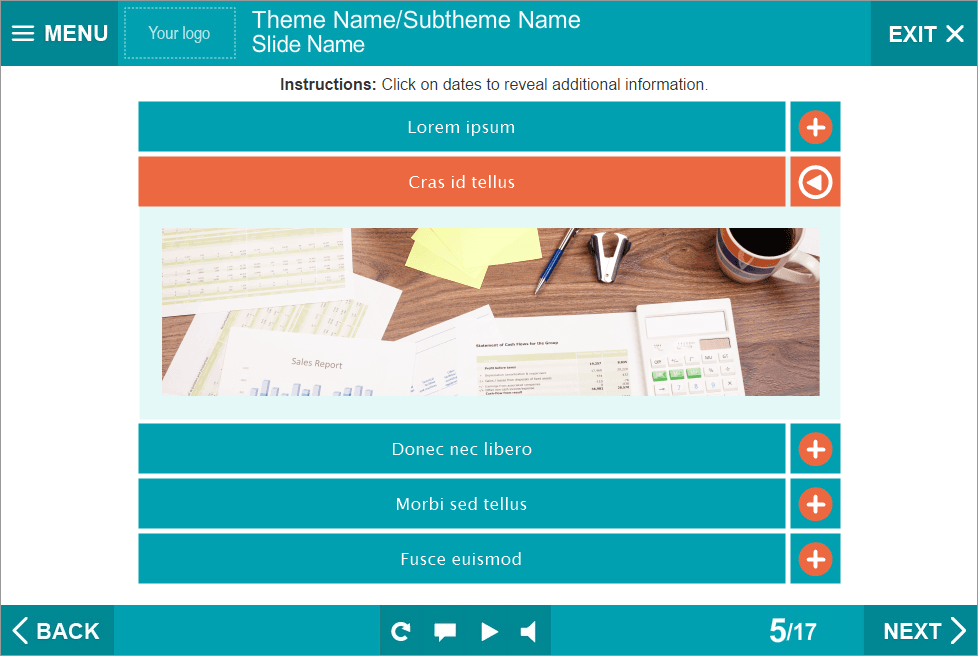Go to the NEXT slide
The image size is (978, 656).
(x=923, y=631)
